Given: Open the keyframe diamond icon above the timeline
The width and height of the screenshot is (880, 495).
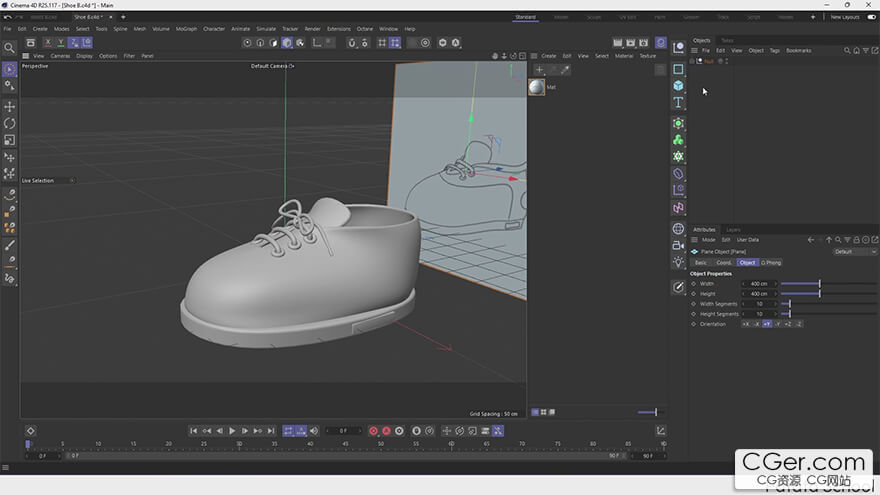Looking at the screenshot, I should tap(31, 431).
